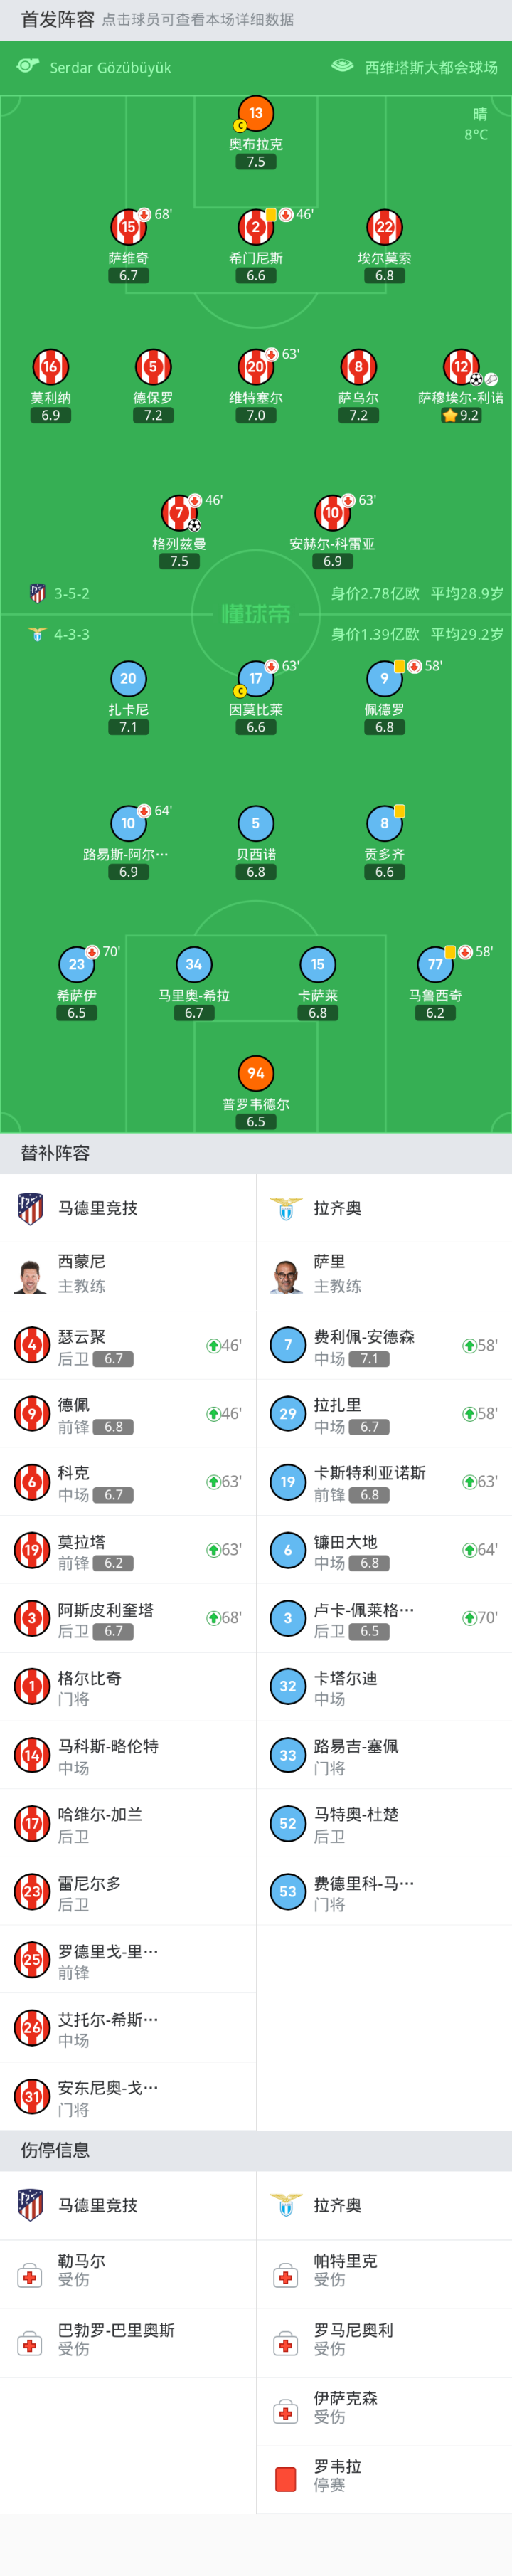
Task: Click the red card icon beside 罗韦拉
Action: 285,2479
